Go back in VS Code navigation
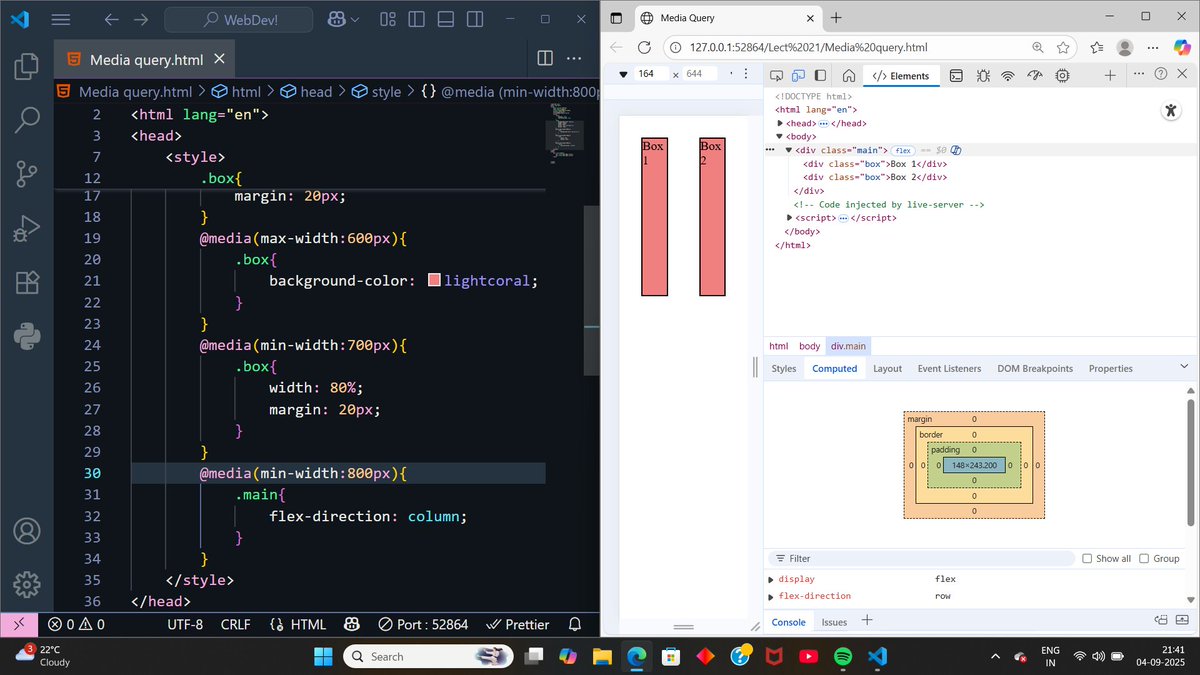 click(x=110, y=19)
